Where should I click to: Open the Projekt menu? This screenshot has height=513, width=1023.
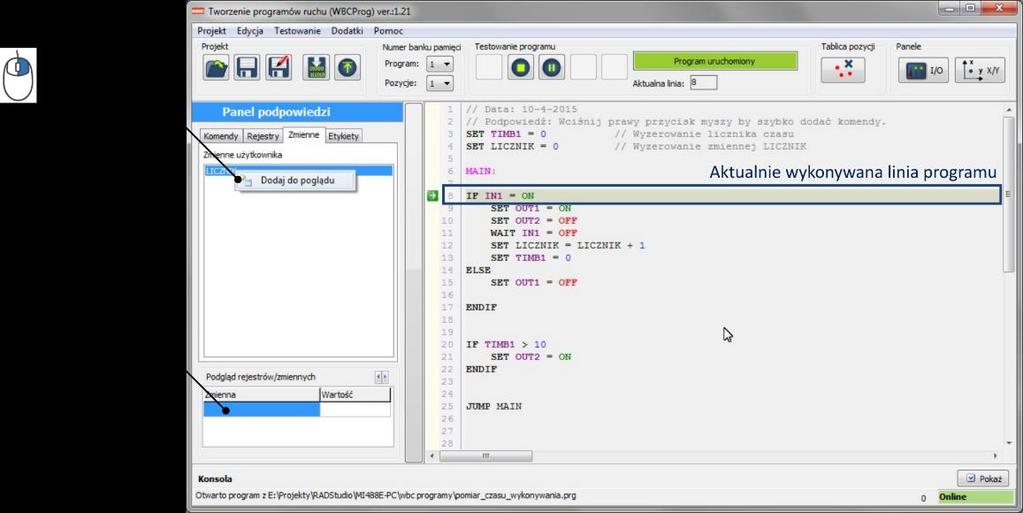point(211,31)
